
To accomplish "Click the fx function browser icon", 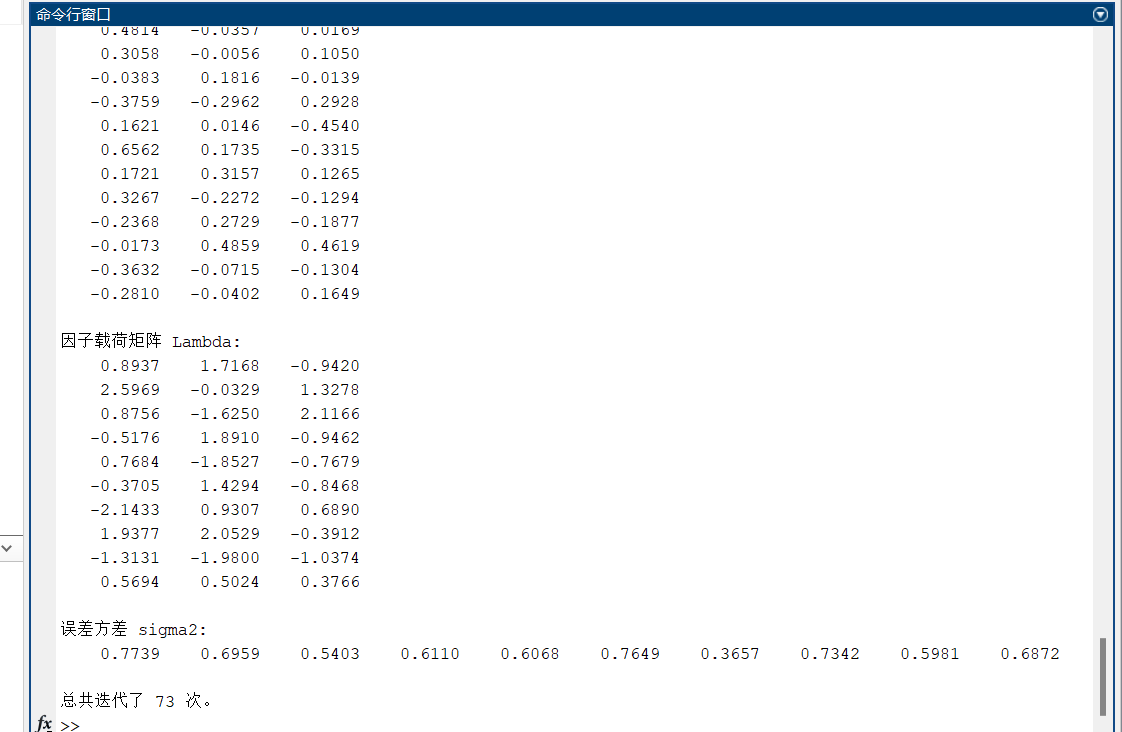I will point(44,723).
